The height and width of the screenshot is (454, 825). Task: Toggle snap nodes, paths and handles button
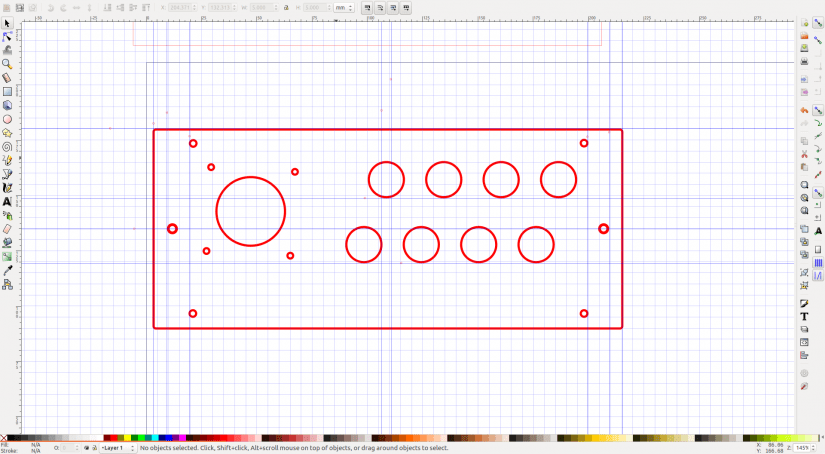pos(818,110)
